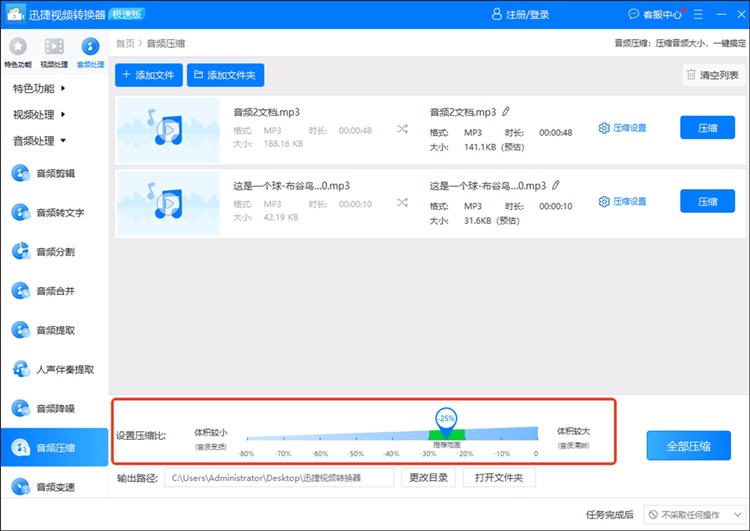The image size is (750, 531).
Task: Click gear icon of 这是一个球-布谷鸟 压缩设置
Action: coord(604,202)
